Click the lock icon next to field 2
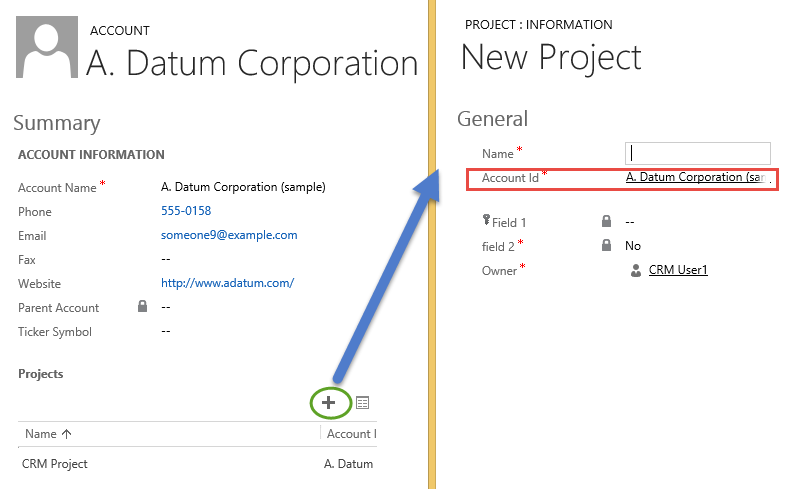This screenshot has width=786, height=489. click(606, 245)
